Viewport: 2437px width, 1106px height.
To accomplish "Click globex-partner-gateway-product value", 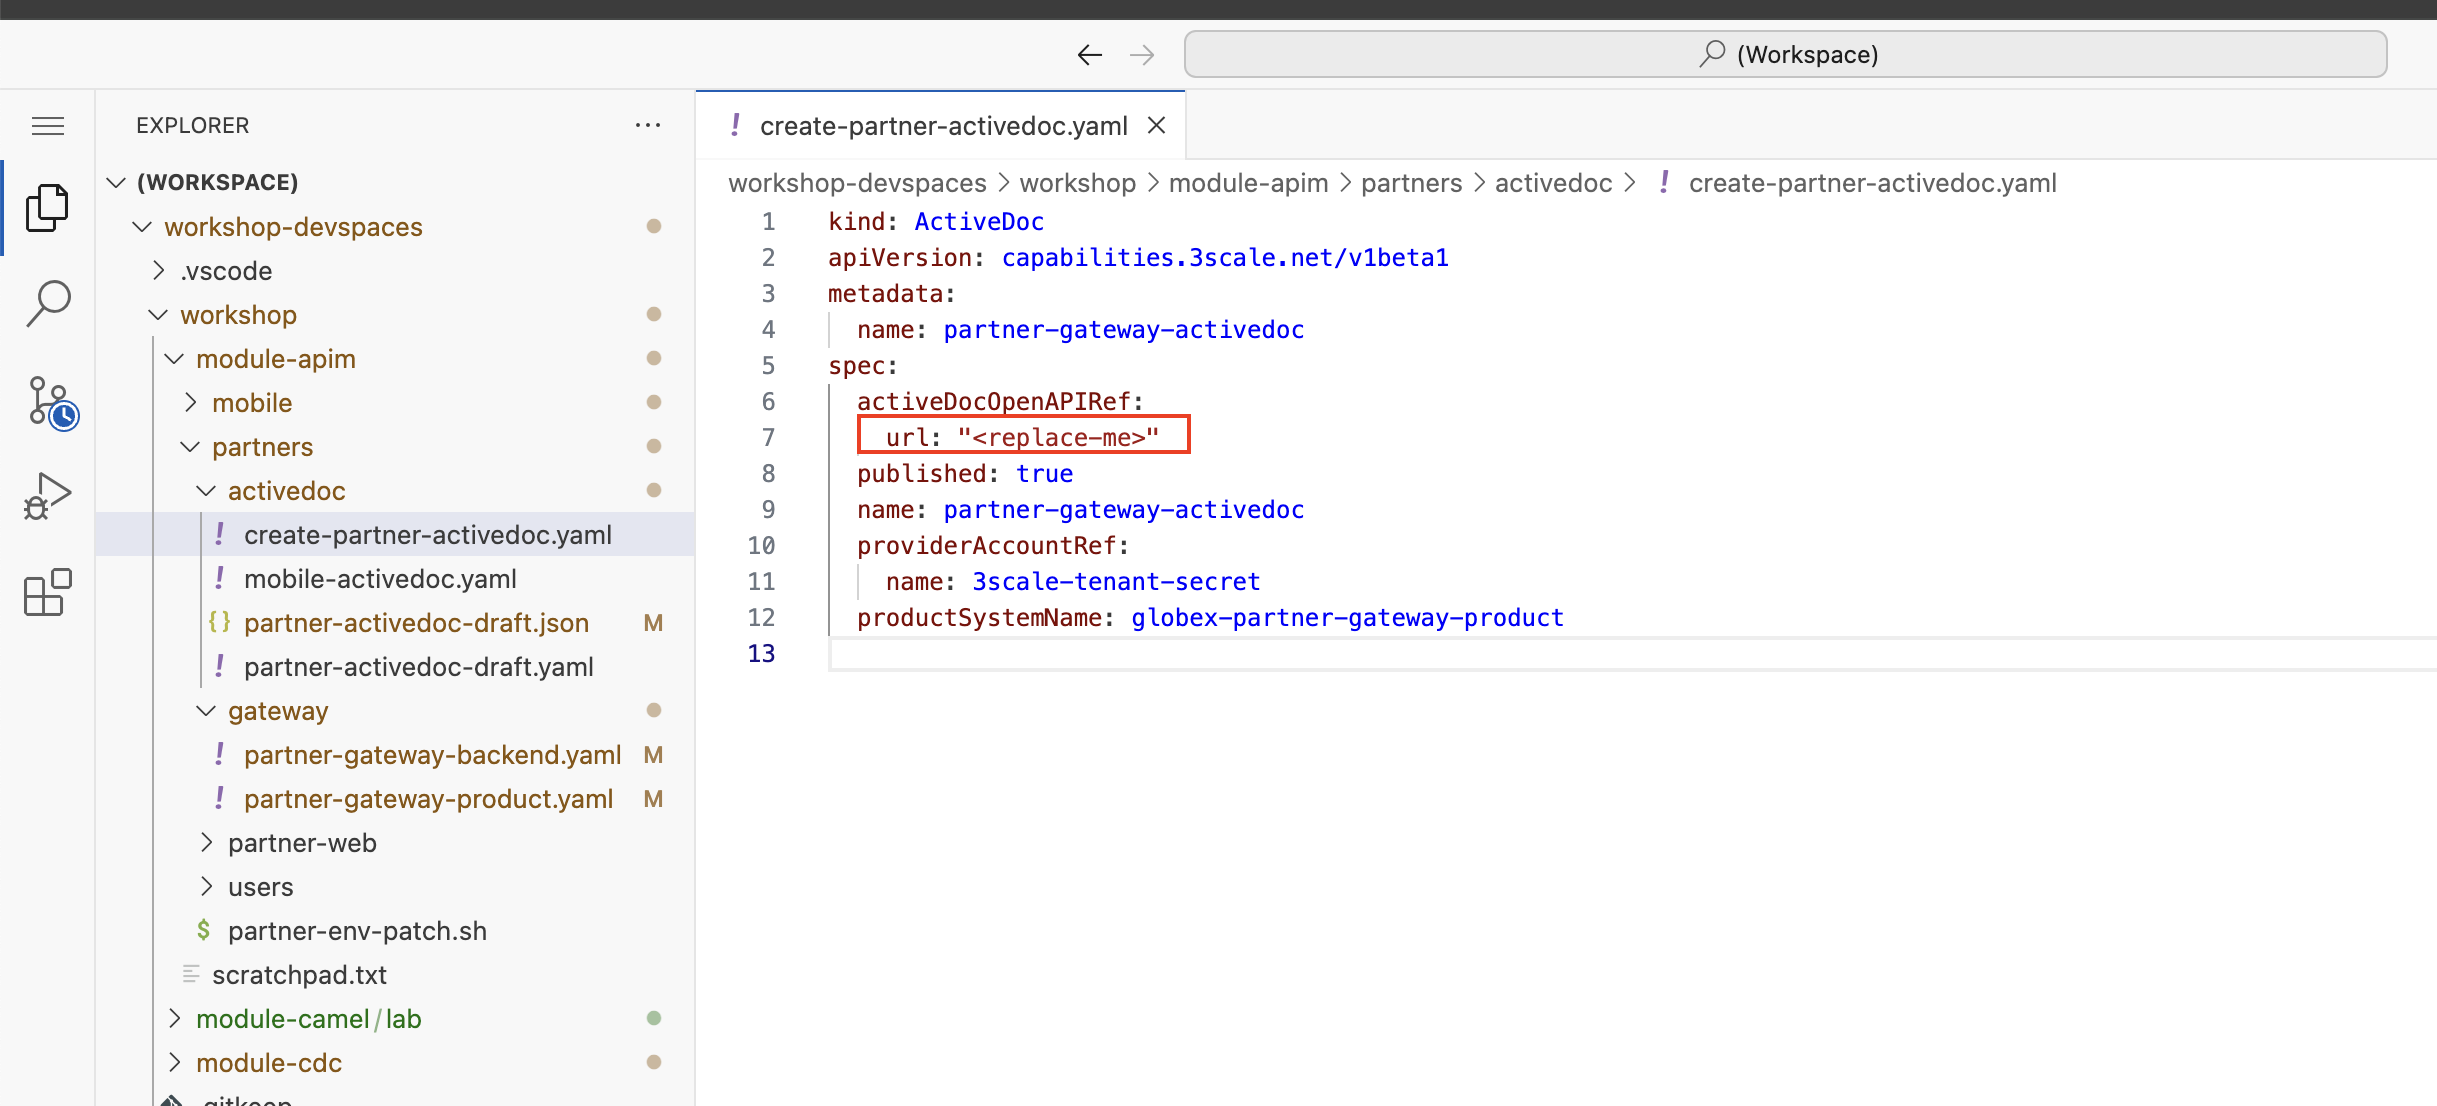I will [1347, 618].
